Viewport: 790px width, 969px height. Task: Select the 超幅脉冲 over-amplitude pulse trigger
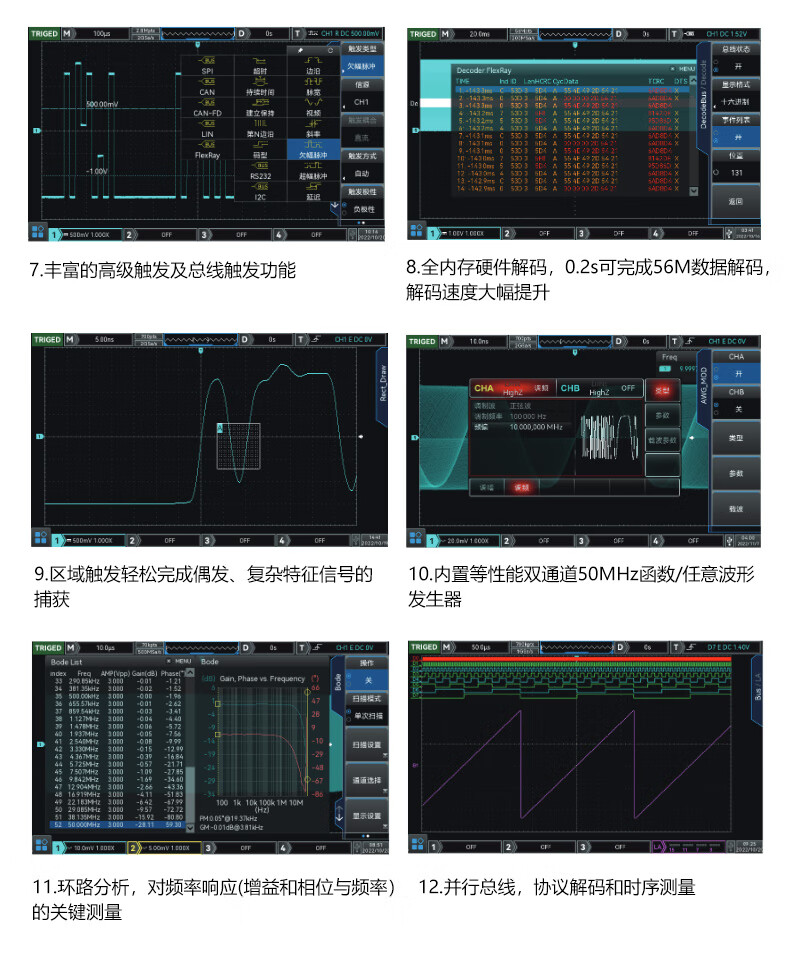coord(313,171)
